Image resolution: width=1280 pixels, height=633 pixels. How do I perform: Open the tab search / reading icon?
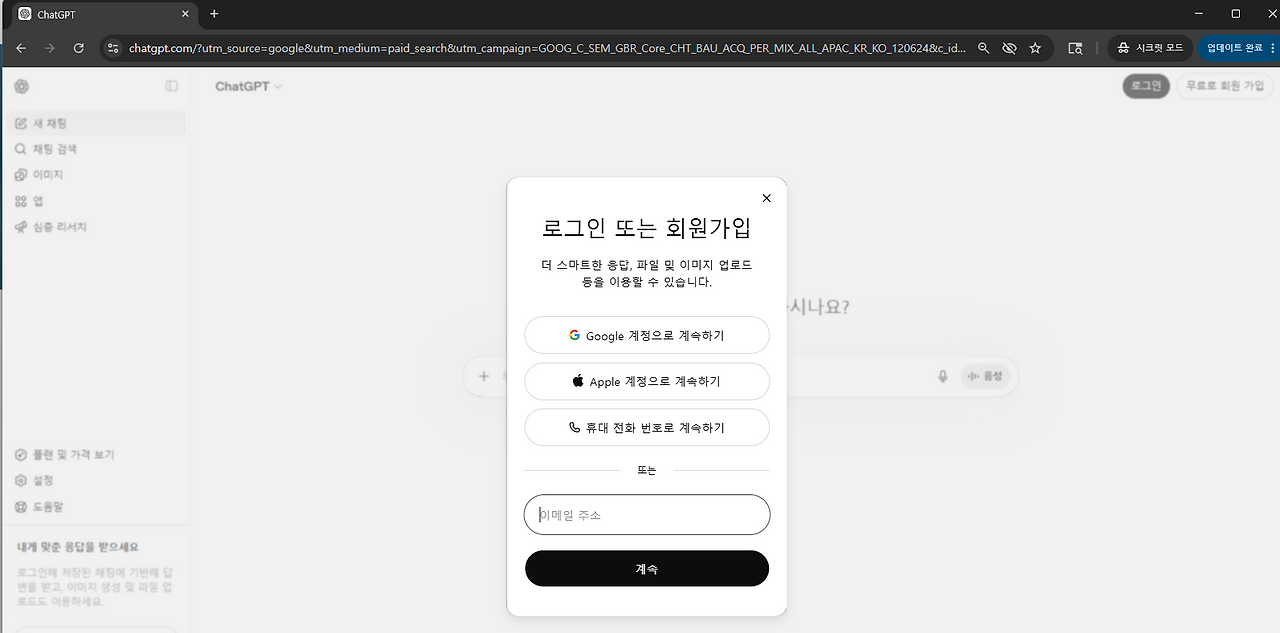1076,47
